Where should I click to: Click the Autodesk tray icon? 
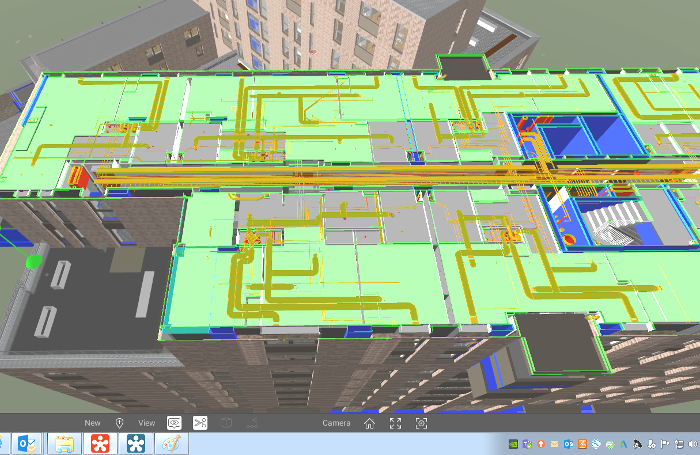click(624, 444)
